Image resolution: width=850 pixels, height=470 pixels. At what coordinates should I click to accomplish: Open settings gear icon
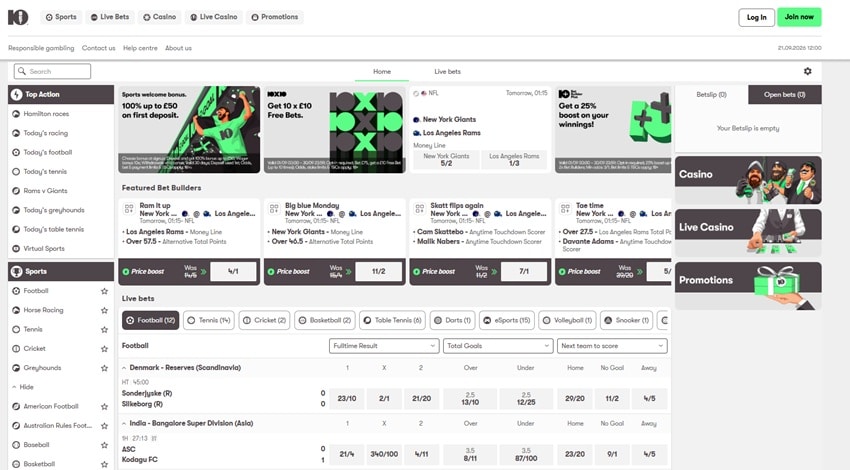pos(808,71)
